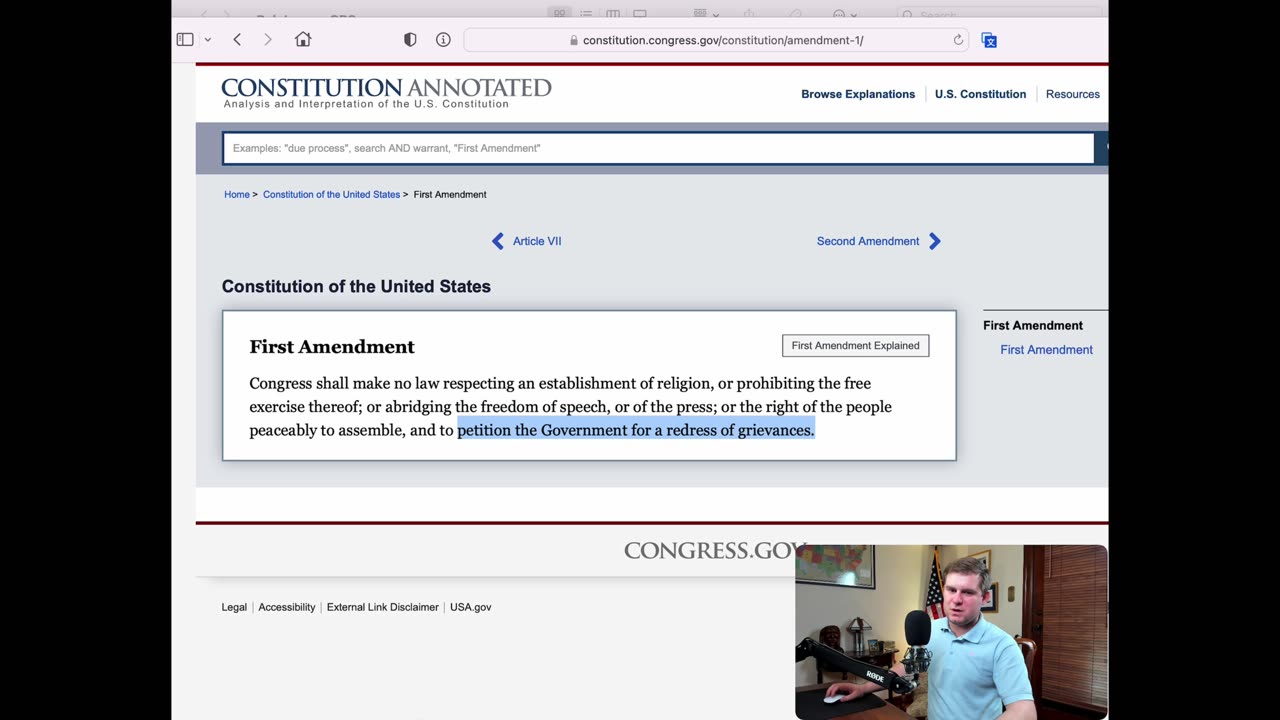Click the Constitution of the United States heading
Screen dimensions: 1280x720
(356, 286)
